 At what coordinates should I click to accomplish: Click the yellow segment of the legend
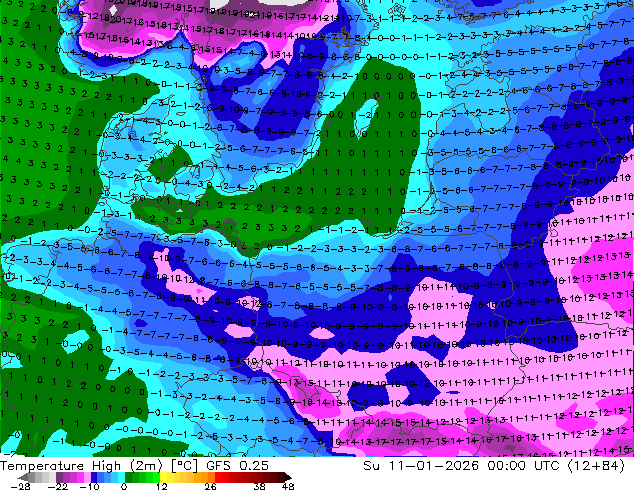163,477
